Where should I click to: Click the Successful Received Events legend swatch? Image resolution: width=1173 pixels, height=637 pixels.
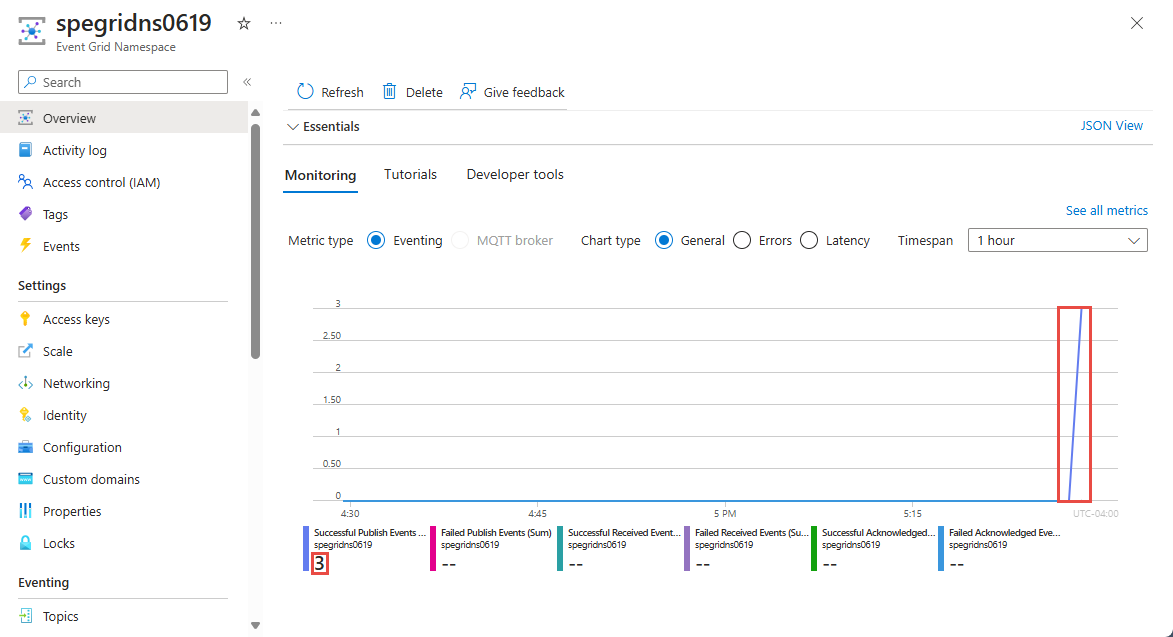tap(560, 549)
